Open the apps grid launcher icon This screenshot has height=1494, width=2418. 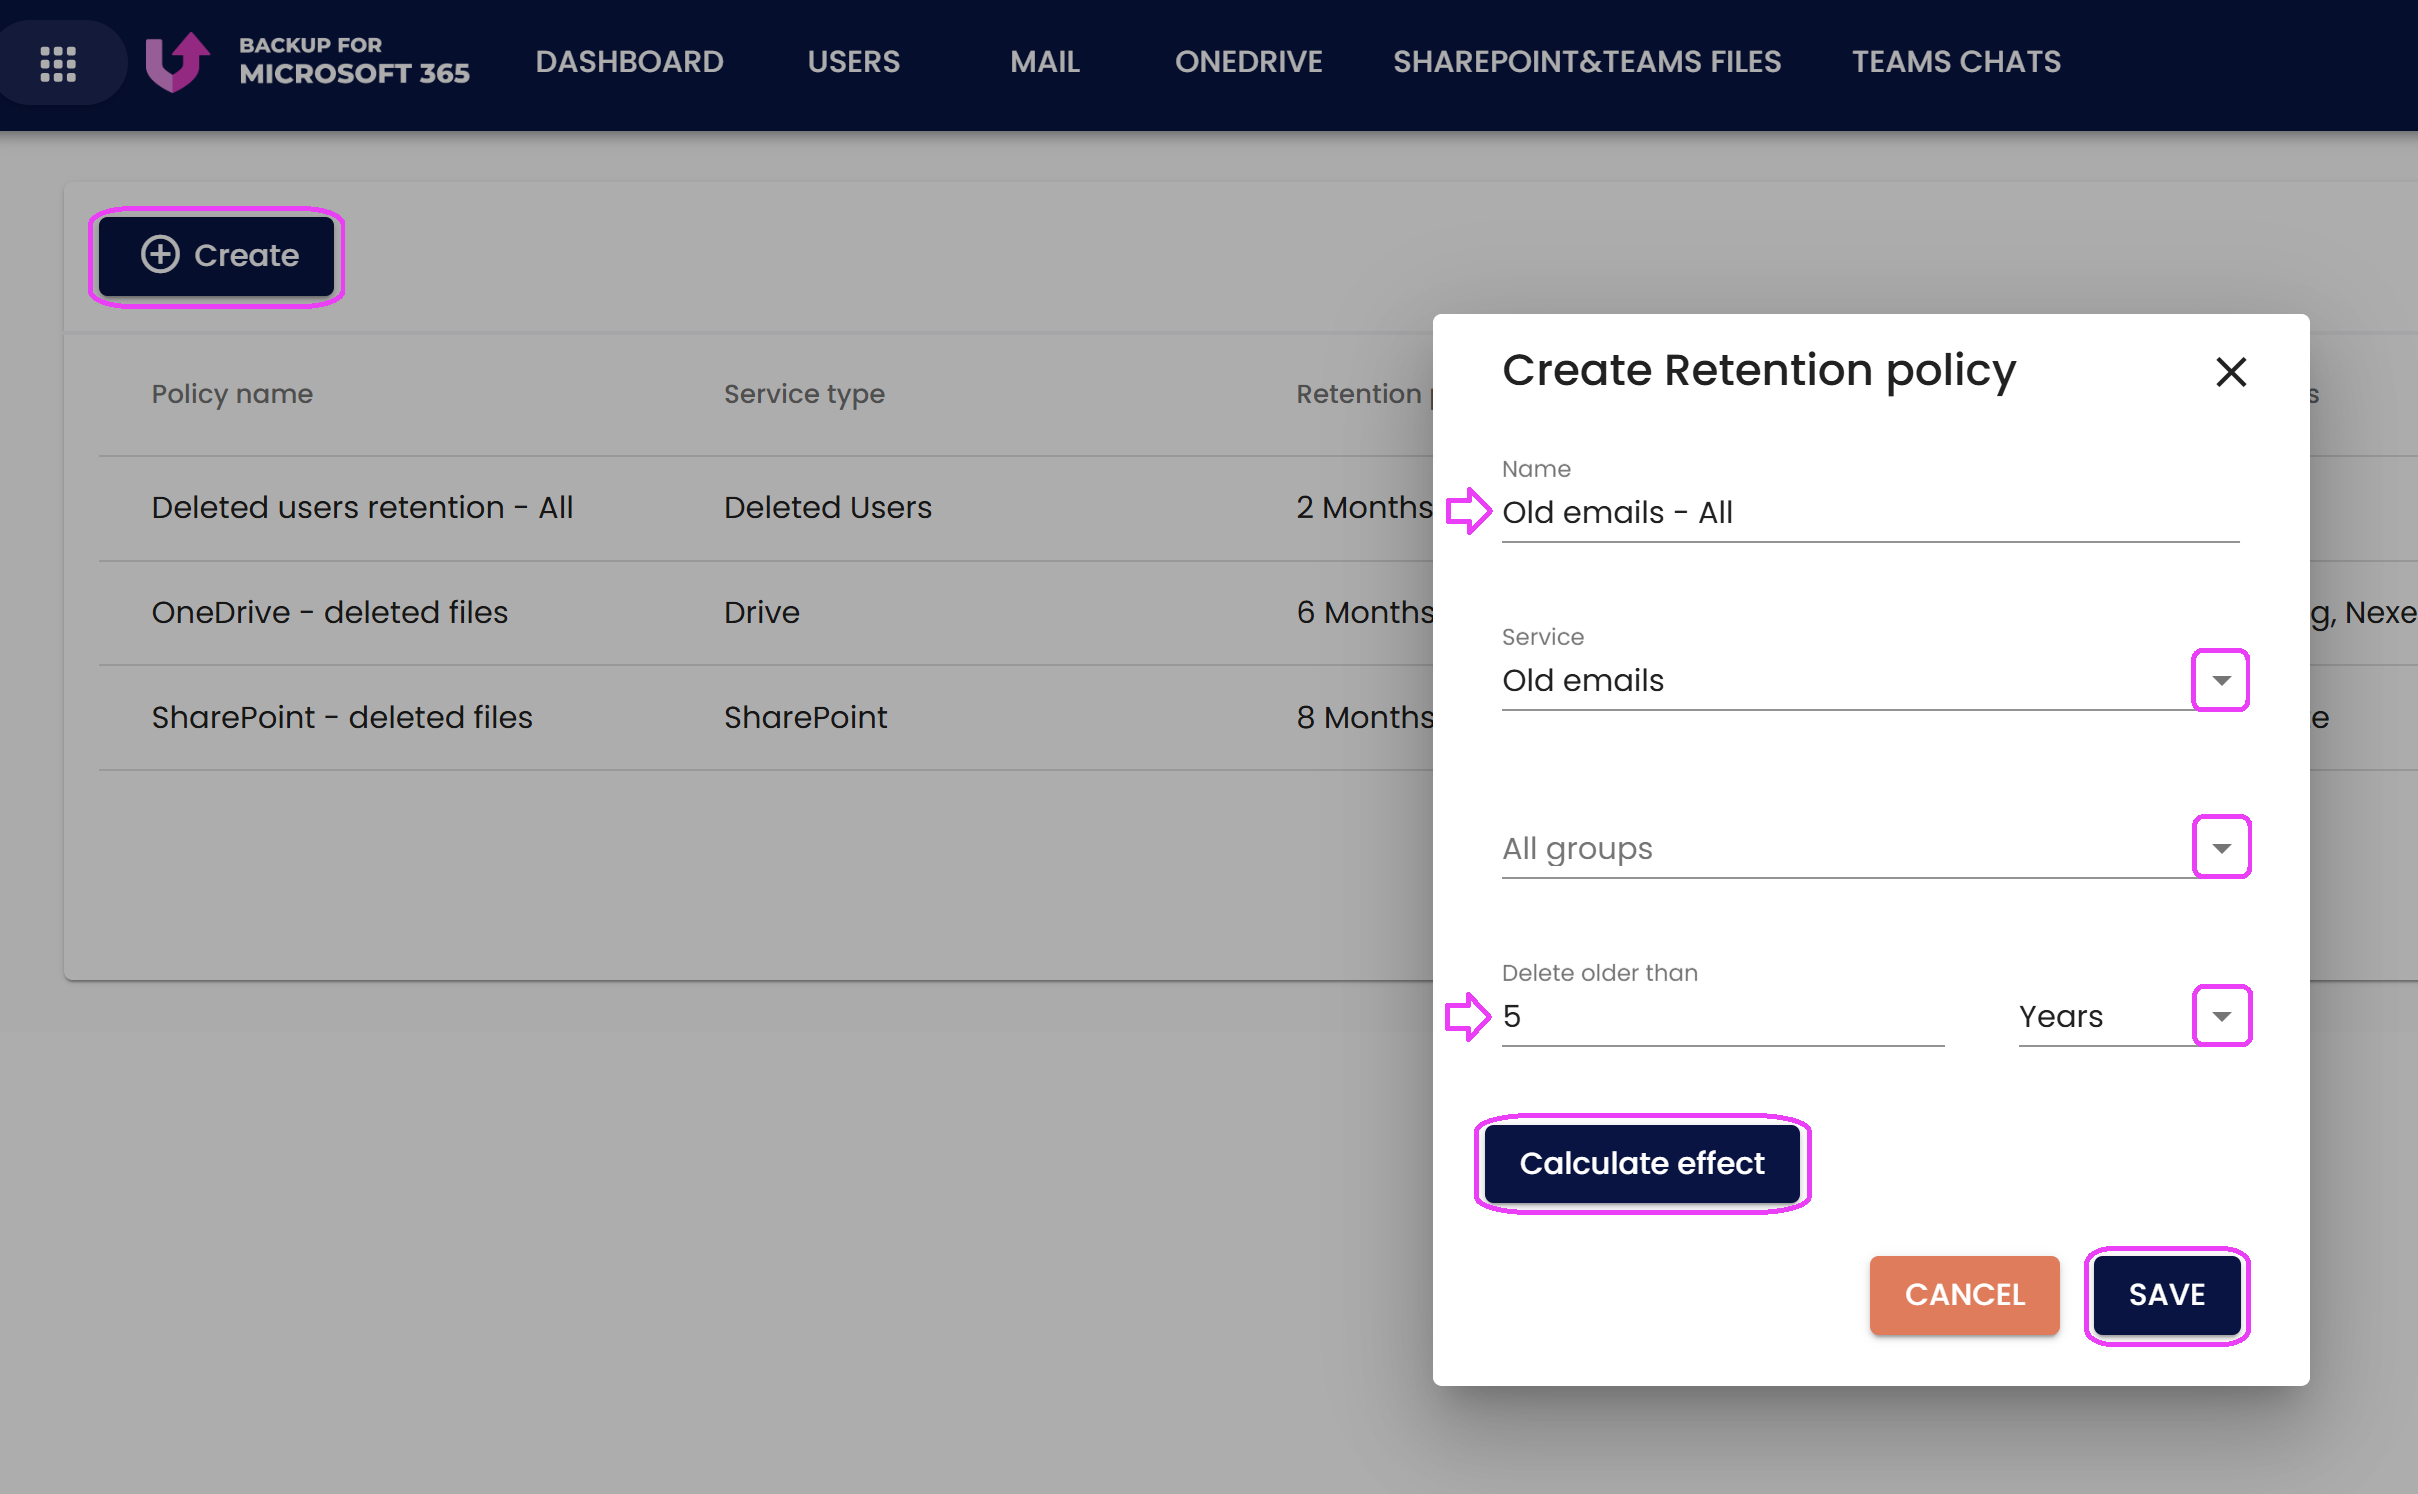[x=58, y=62]
